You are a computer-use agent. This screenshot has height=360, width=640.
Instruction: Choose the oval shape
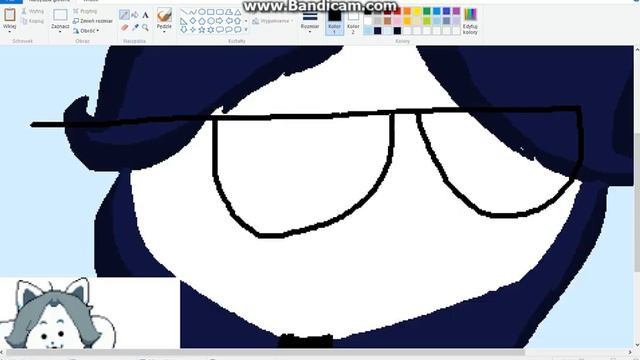(x=202, y=12)
